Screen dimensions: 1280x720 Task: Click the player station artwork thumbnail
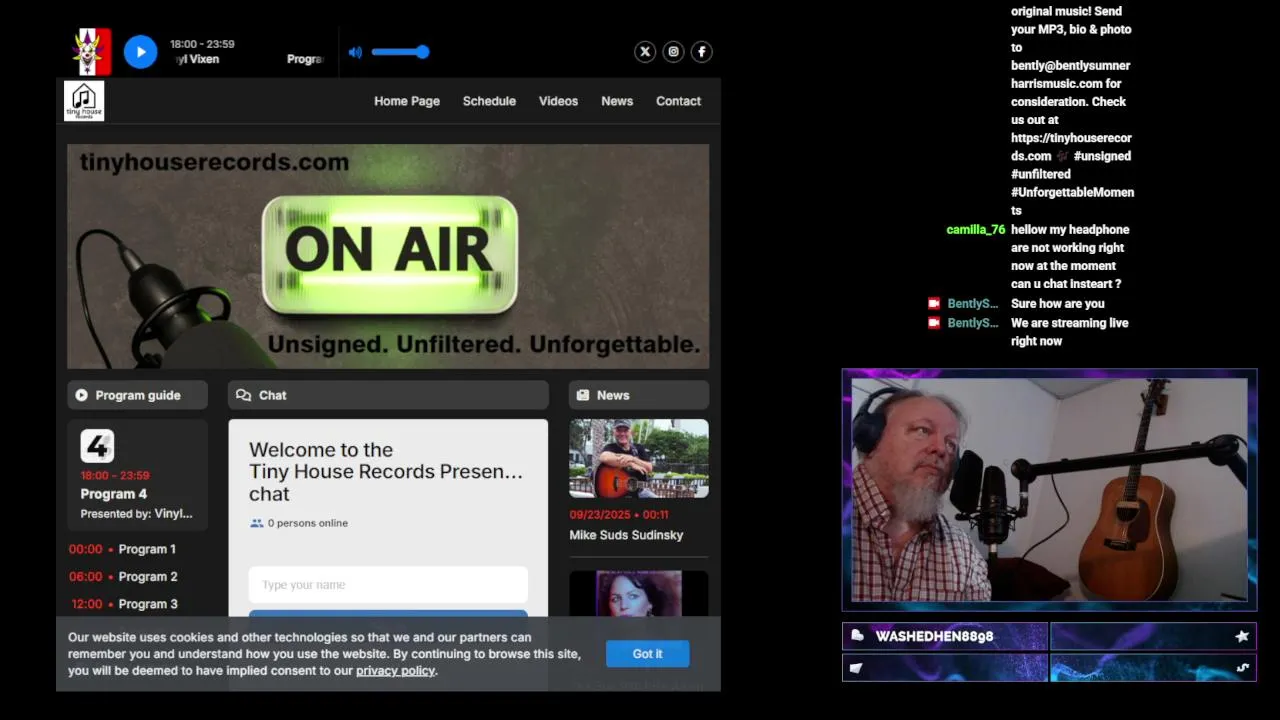coord(91,52)
